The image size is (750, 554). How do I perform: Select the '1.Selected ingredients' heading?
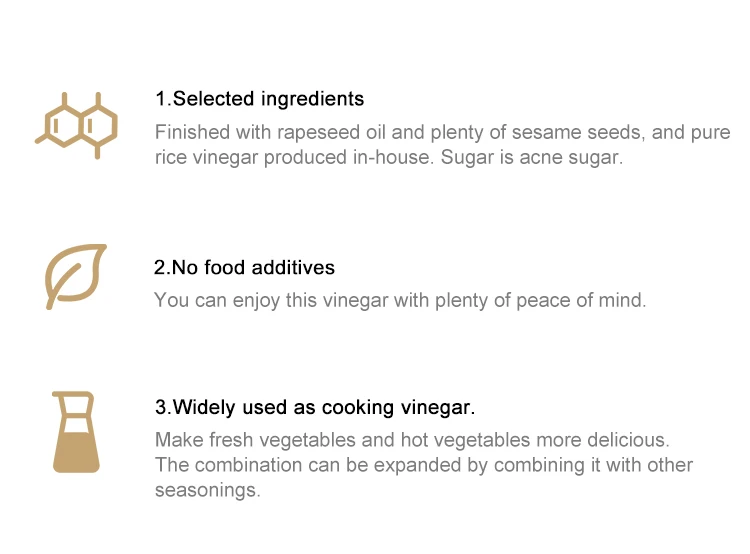[x=259, y=99]
